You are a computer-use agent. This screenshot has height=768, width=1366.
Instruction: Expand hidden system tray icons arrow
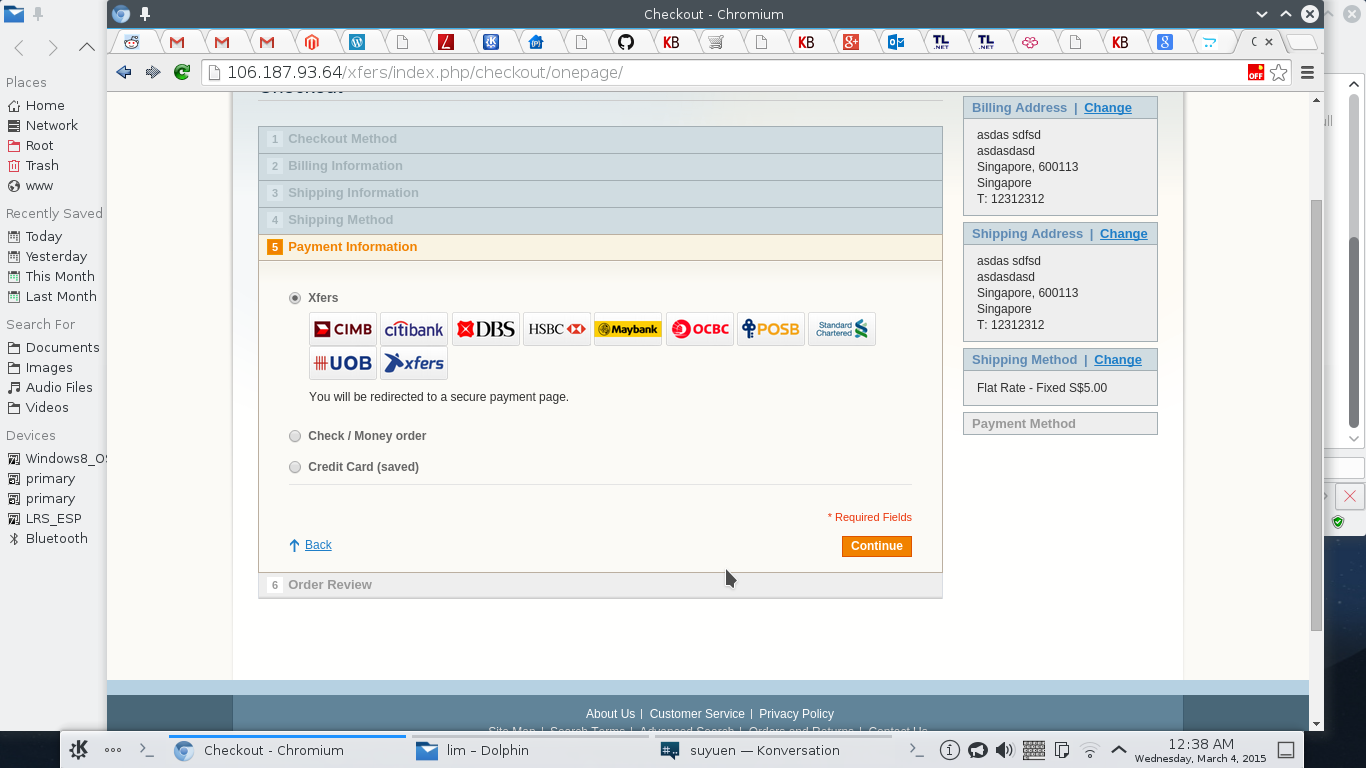[1119, 750]
